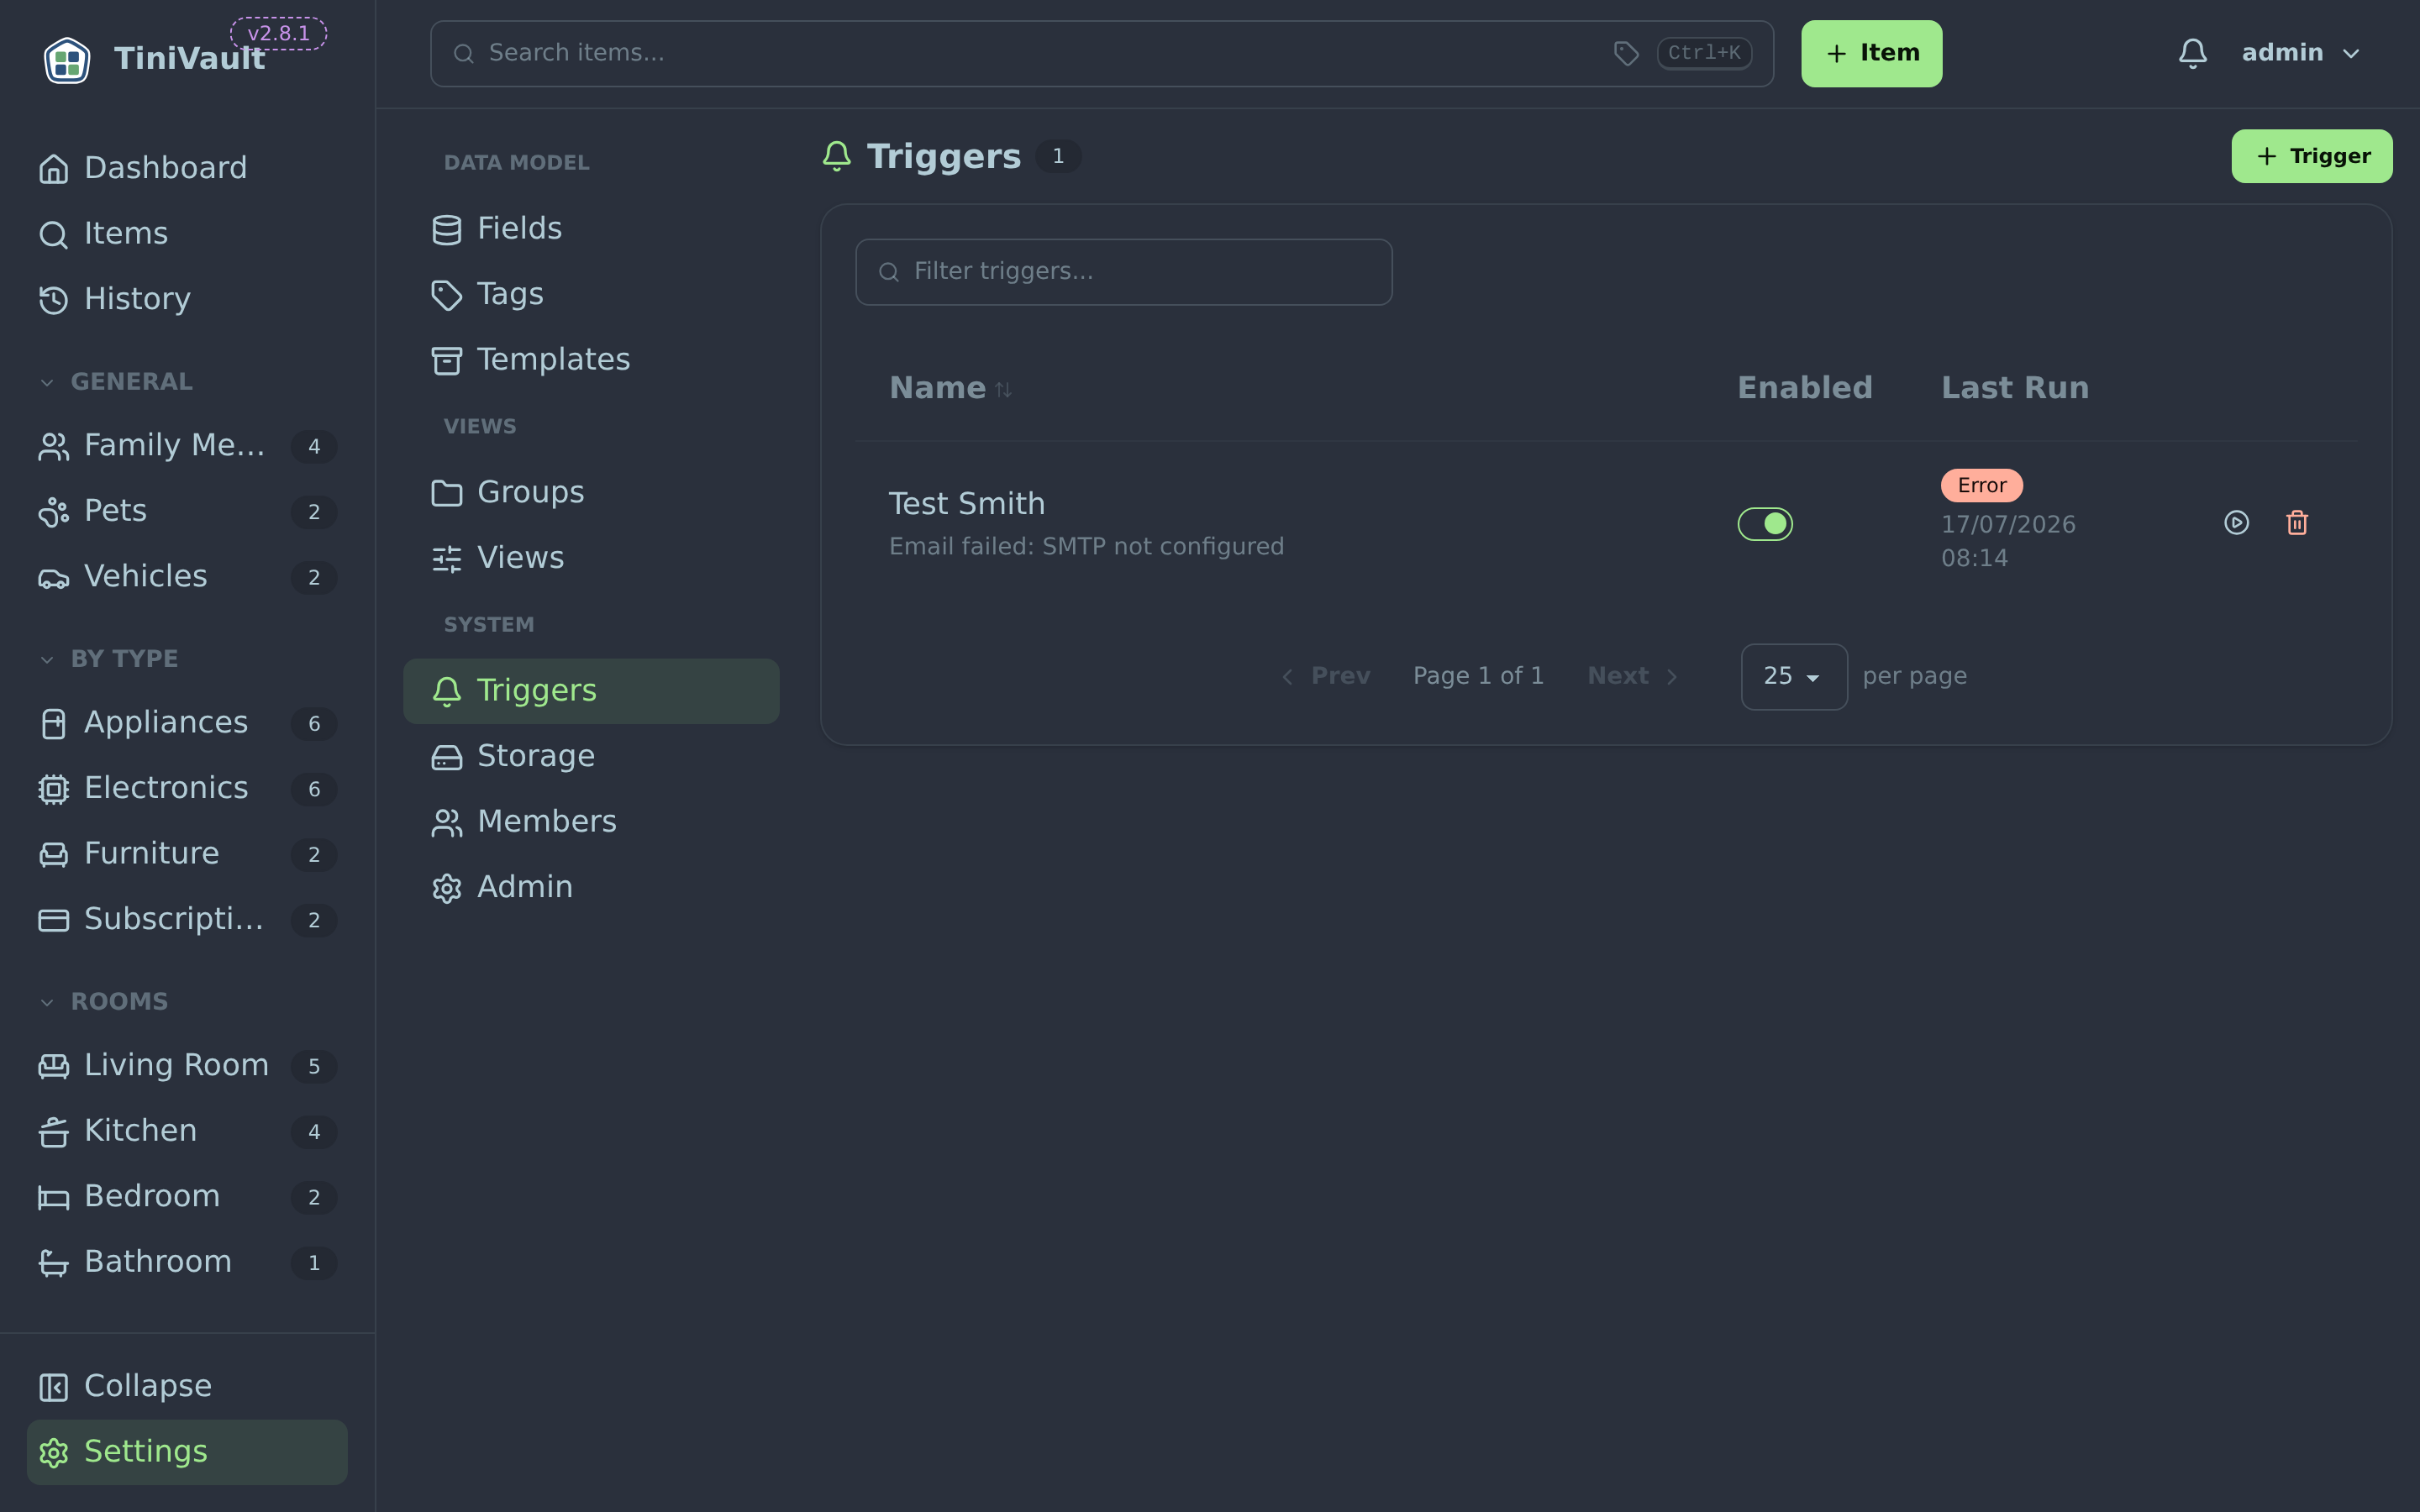This screenshot has width=2420, height=1512.
Task: Click the Bathroom bathtub icon
Action: pyautogui.click(x=54, y=1263)
